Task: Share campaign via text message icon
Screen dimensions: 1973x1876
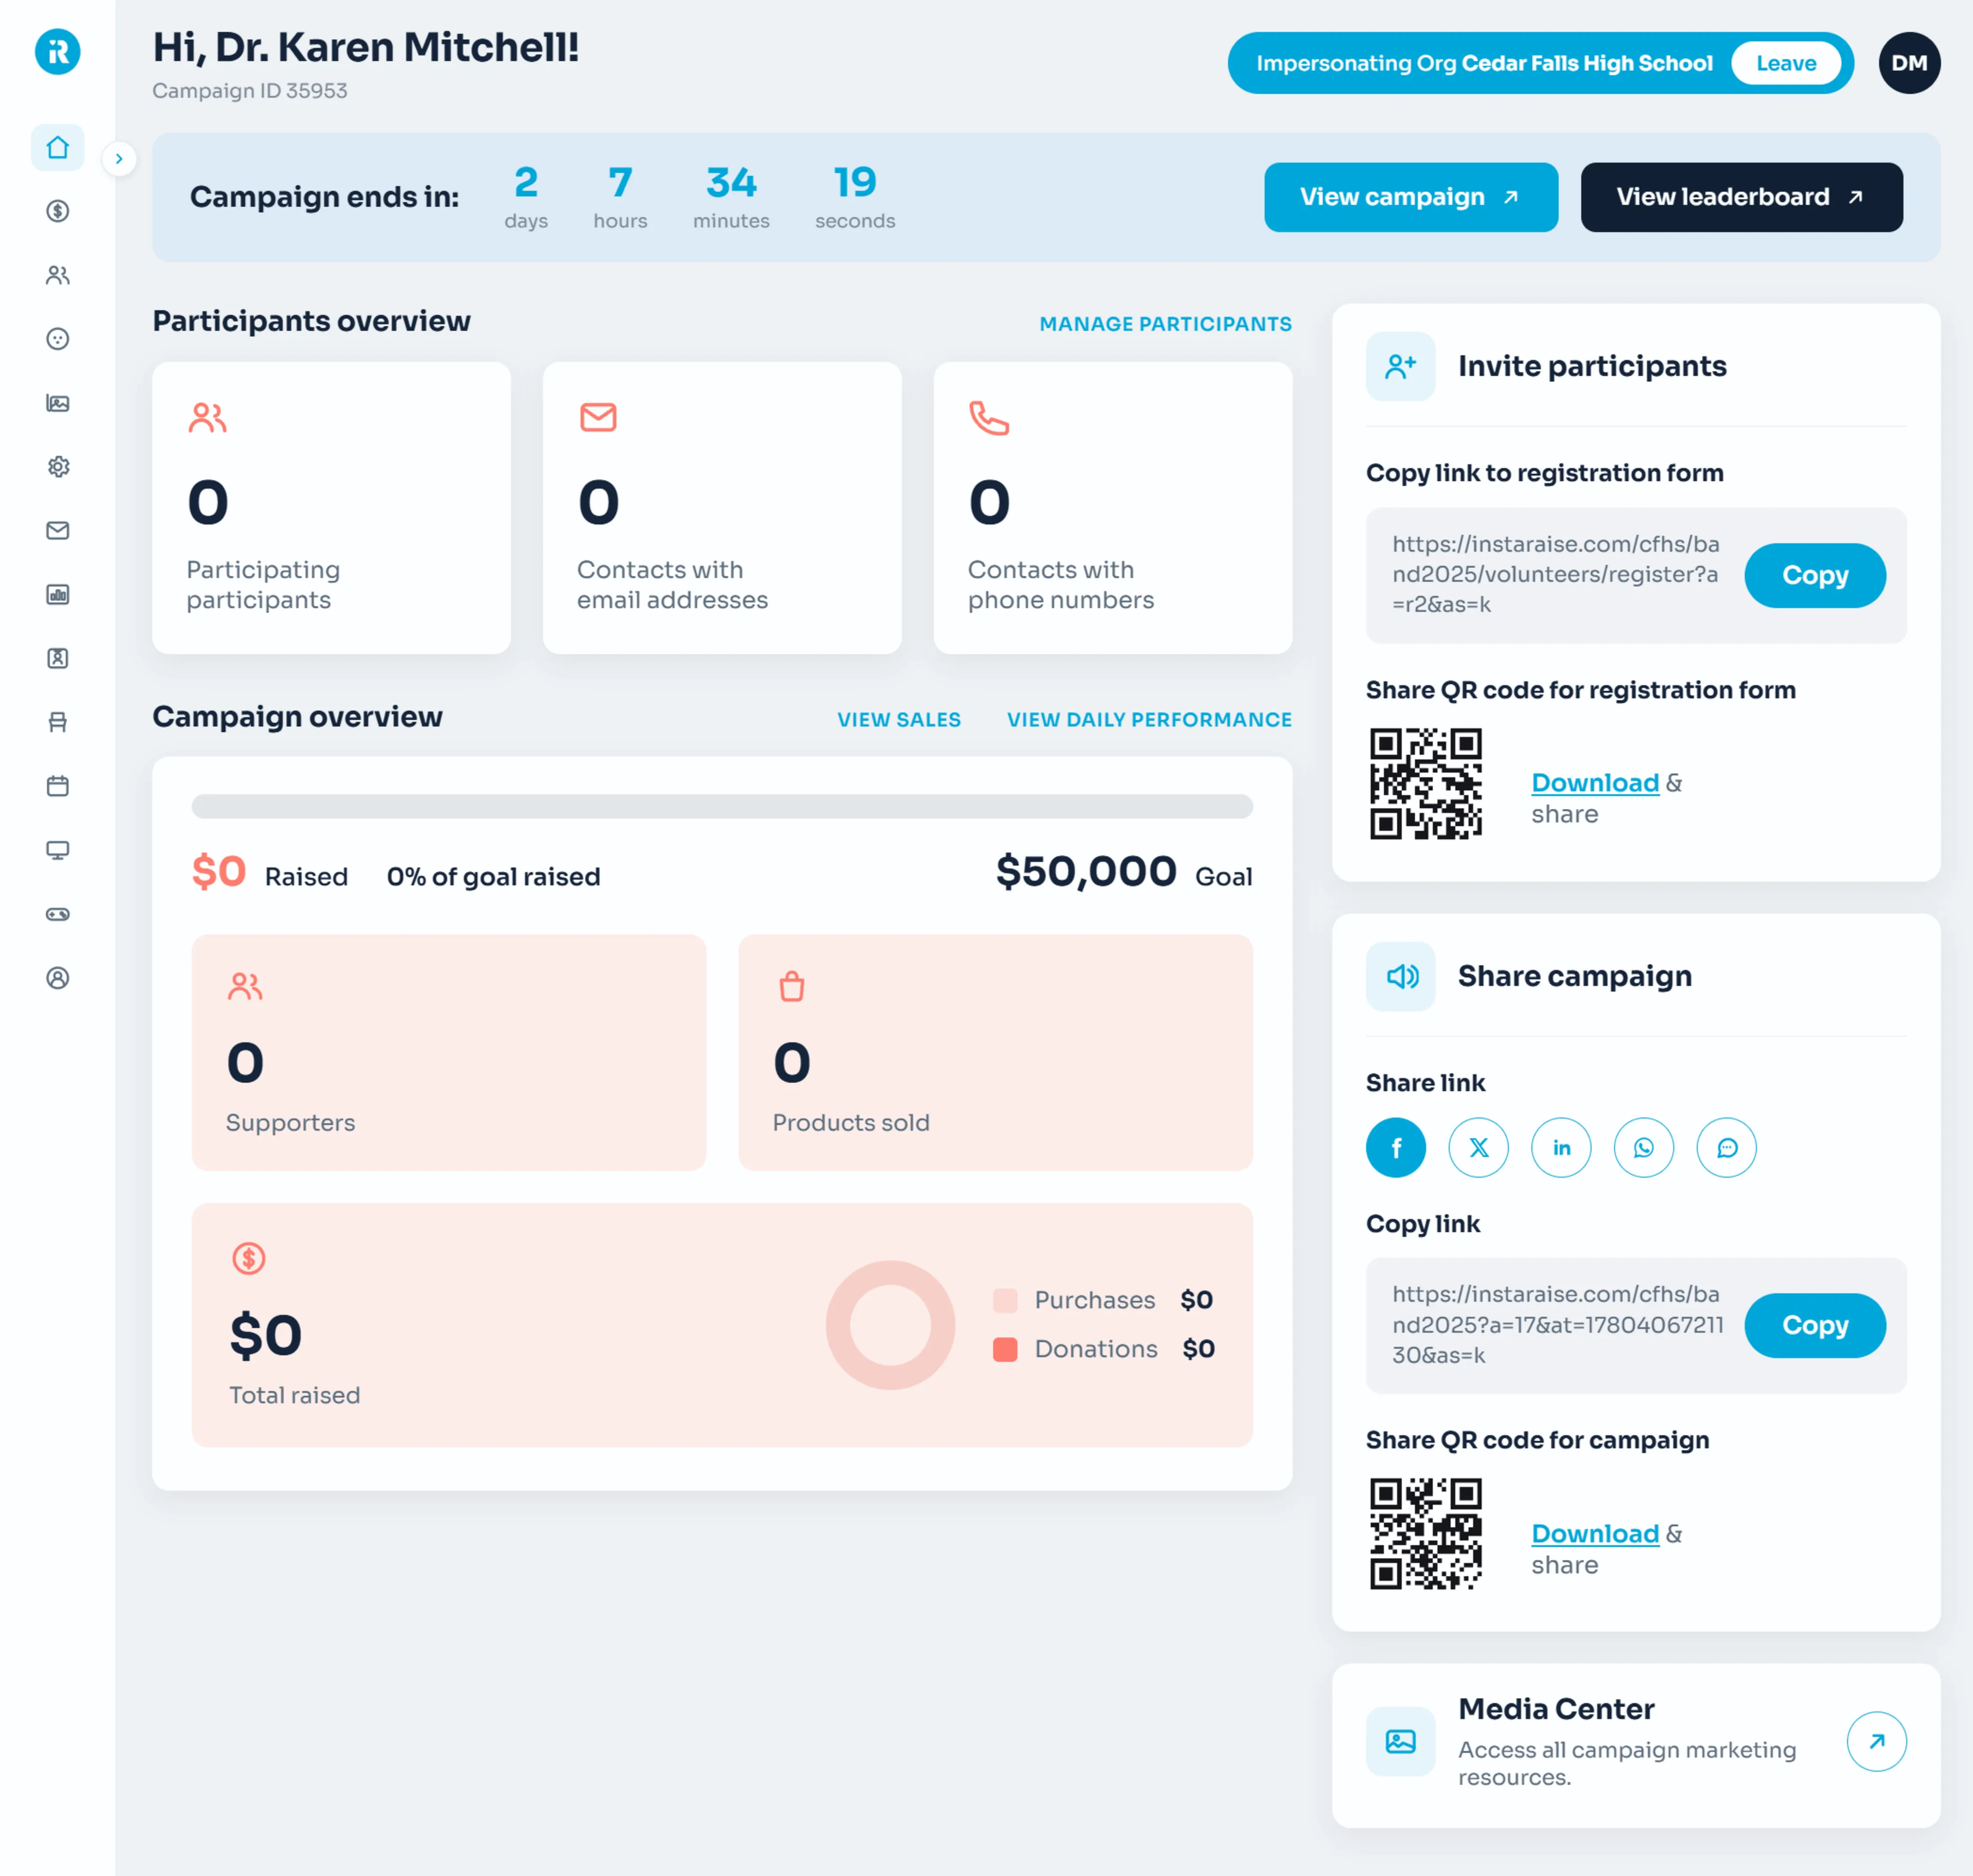Action: (1727, 1147)
